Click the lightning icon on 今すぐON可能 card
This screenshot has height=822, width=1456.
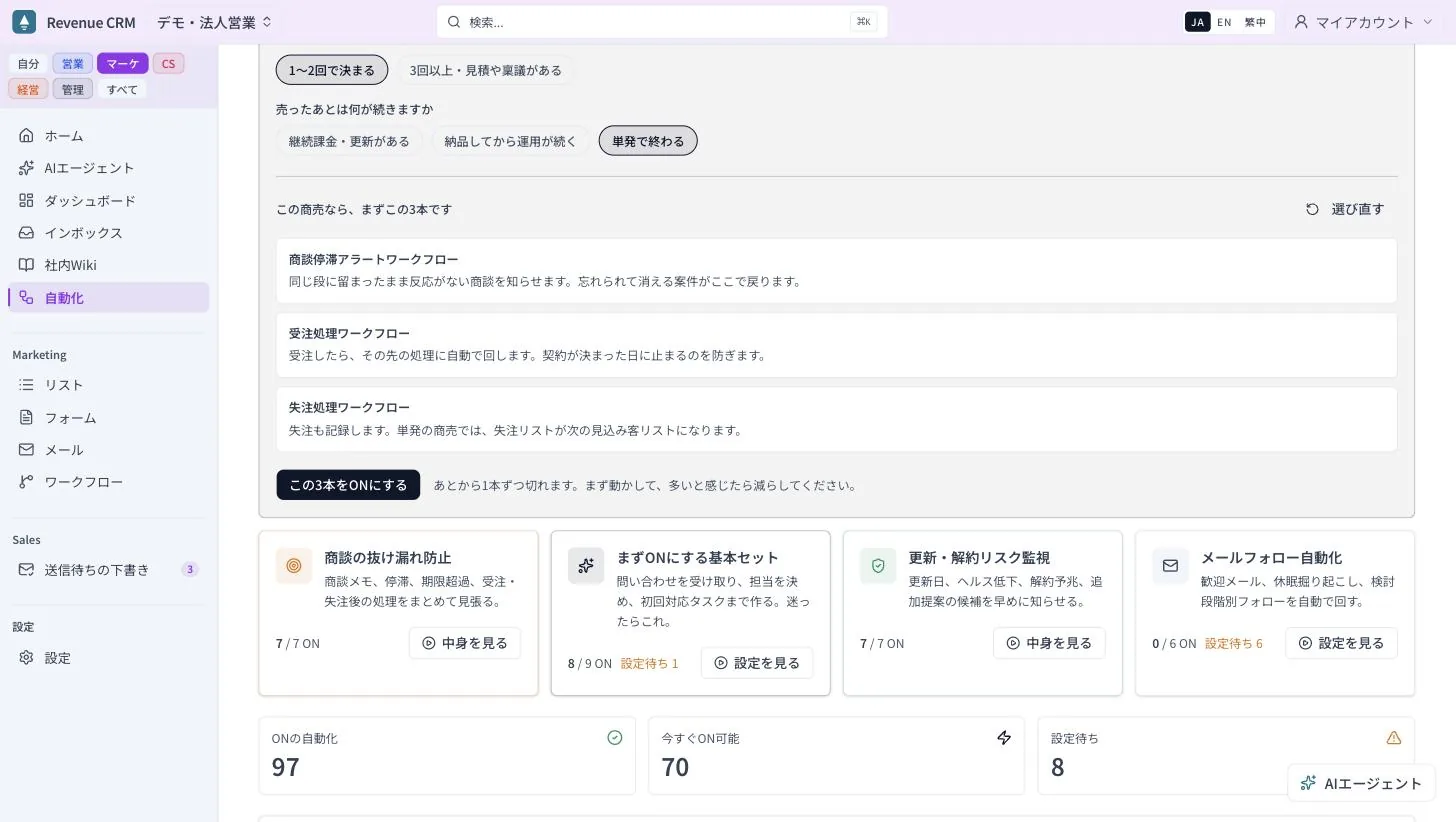coord(1004,737)
